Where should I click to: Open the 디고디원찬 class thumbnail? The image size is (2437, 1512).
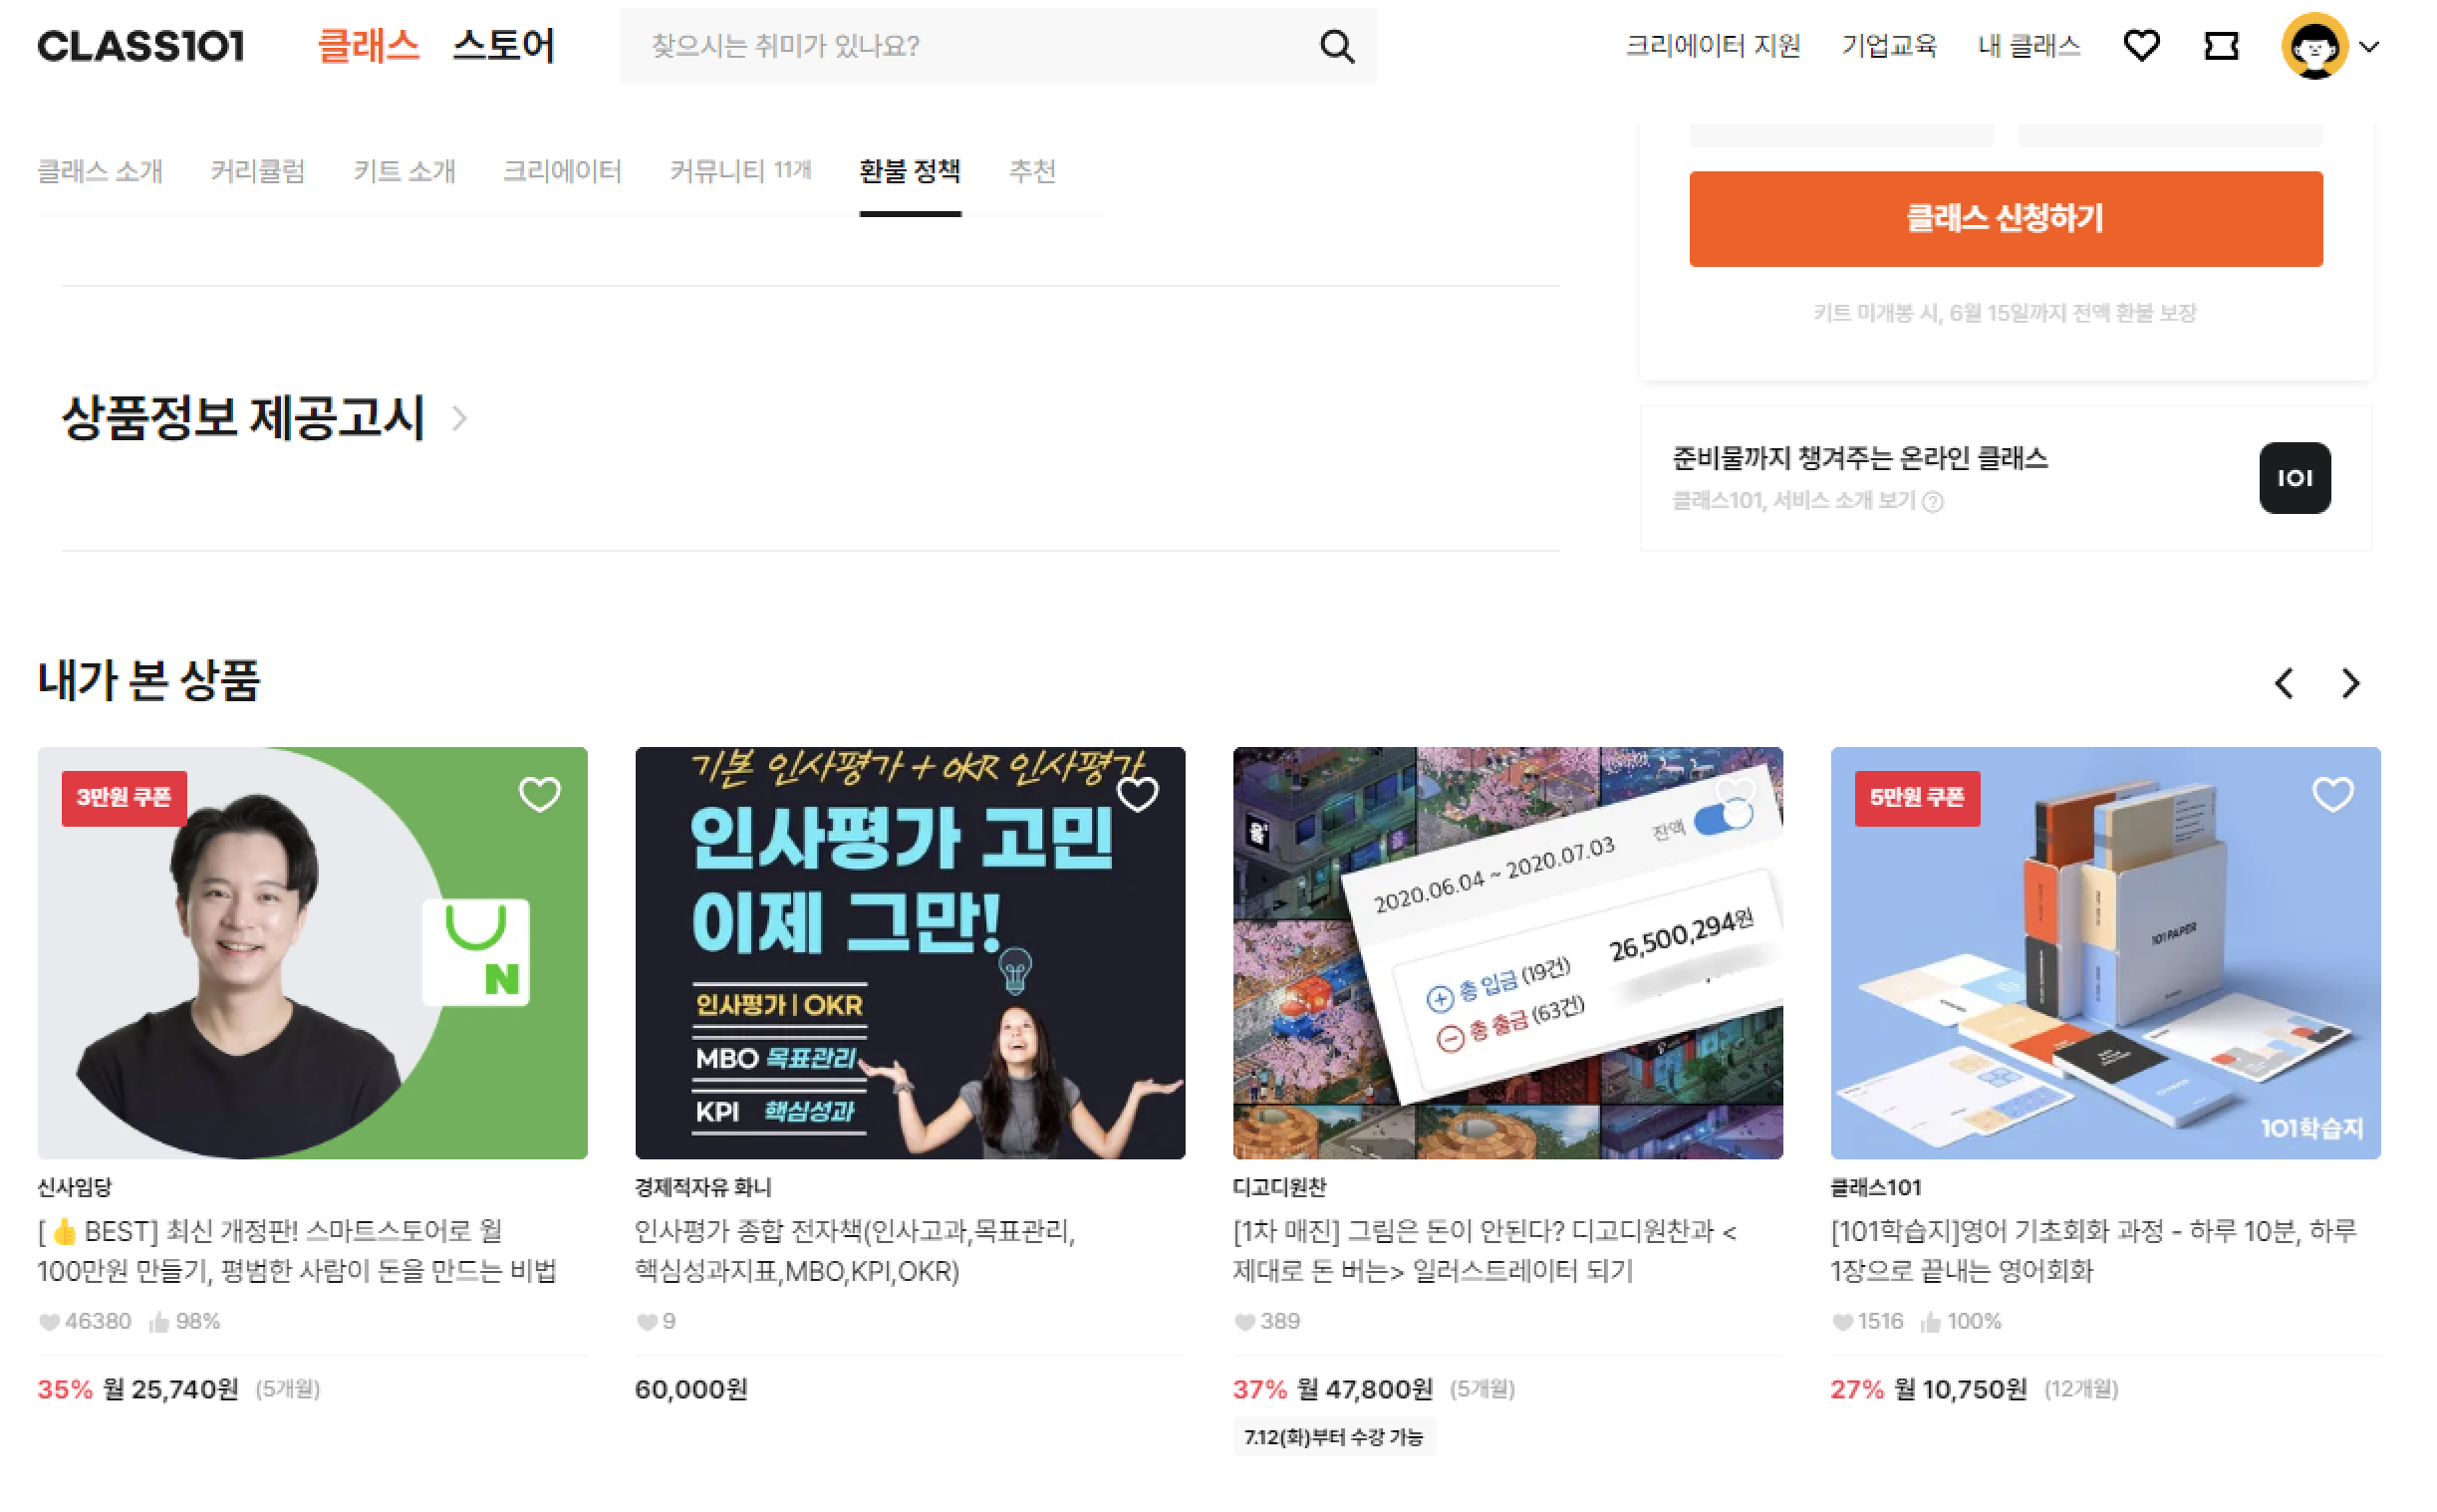pos(1507,952)
